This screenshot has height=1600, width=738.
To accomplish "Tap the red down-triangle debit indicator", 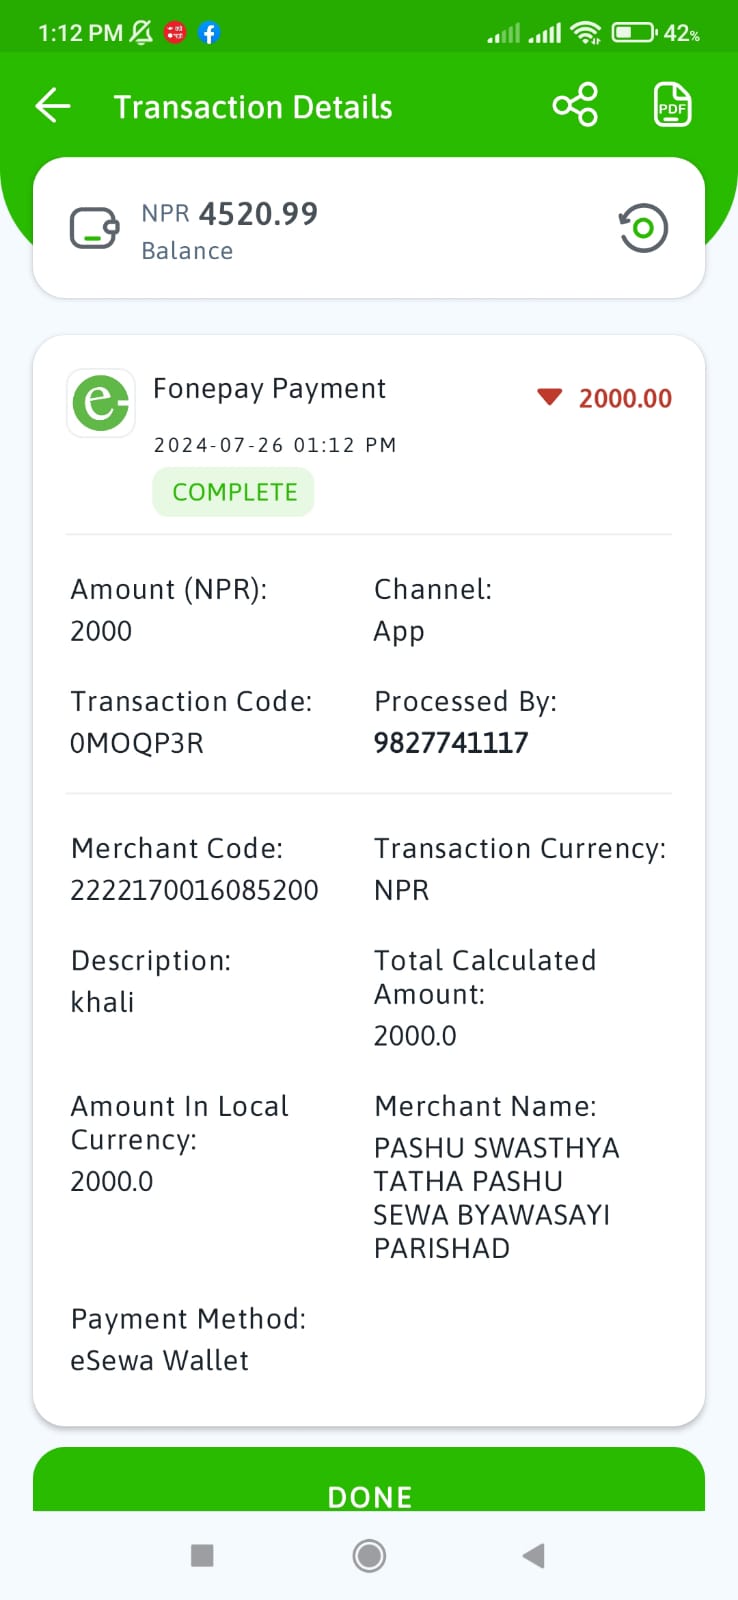I will (550, 397).
